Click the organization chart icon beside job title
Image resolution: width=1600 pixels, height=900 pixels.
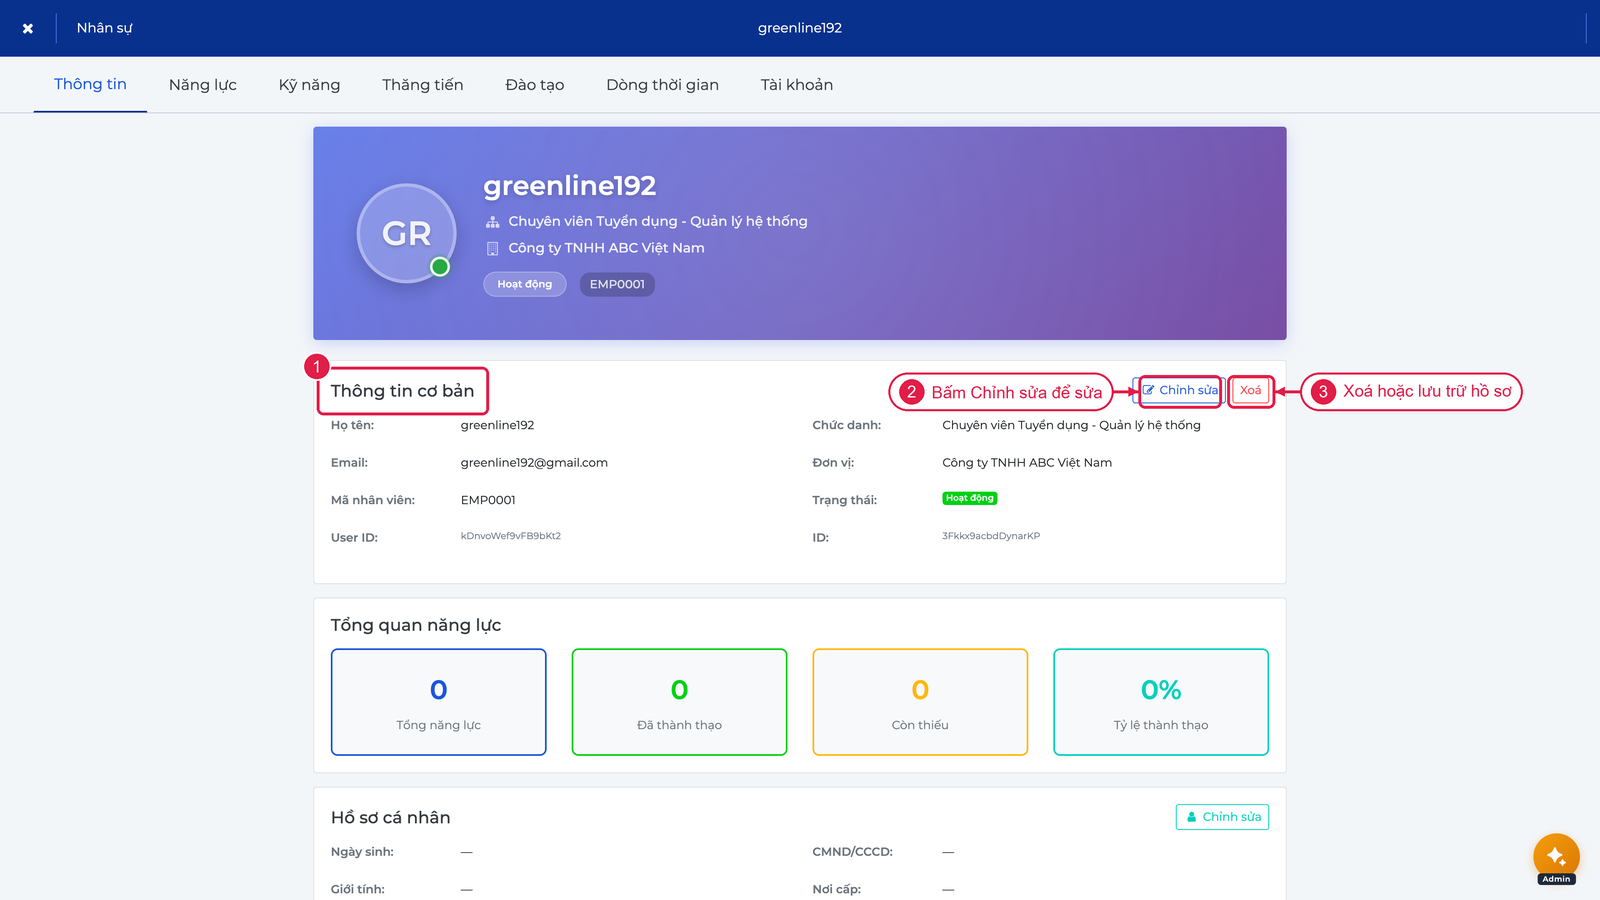(492, 222)
